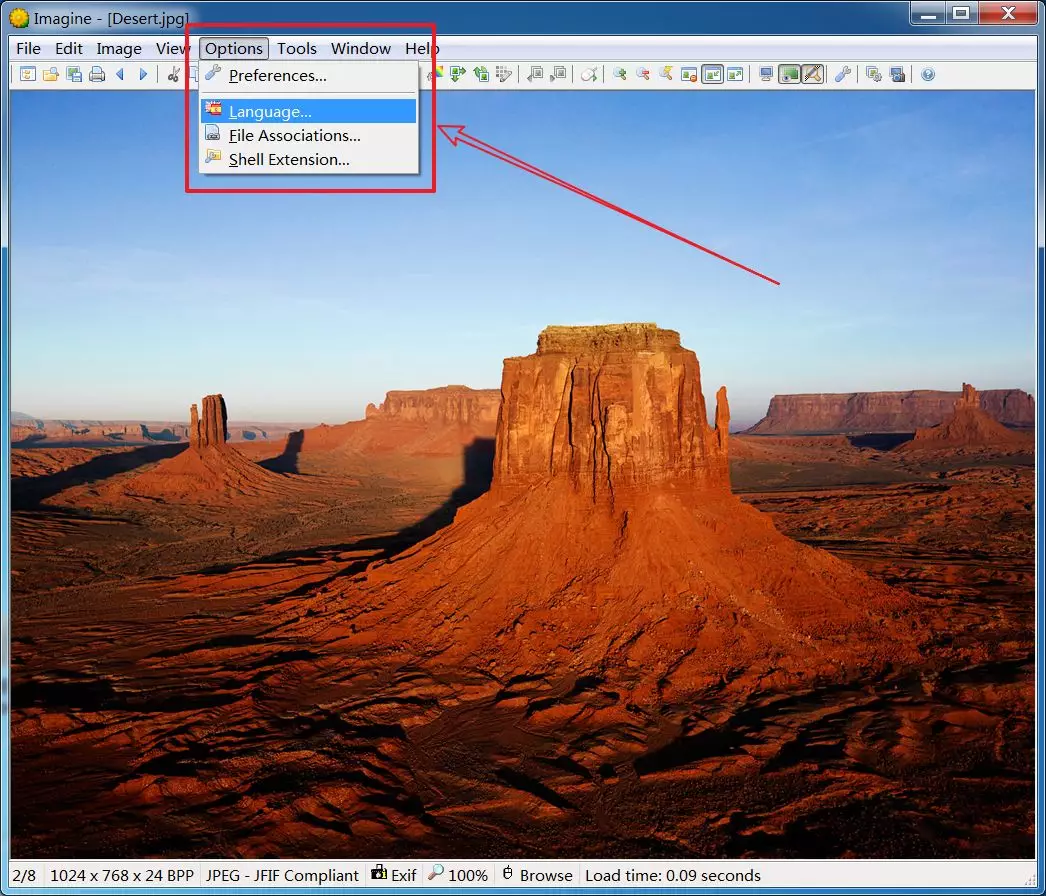
Task: Choose Preferences... from the Options menu
Action: pos(308,75)
